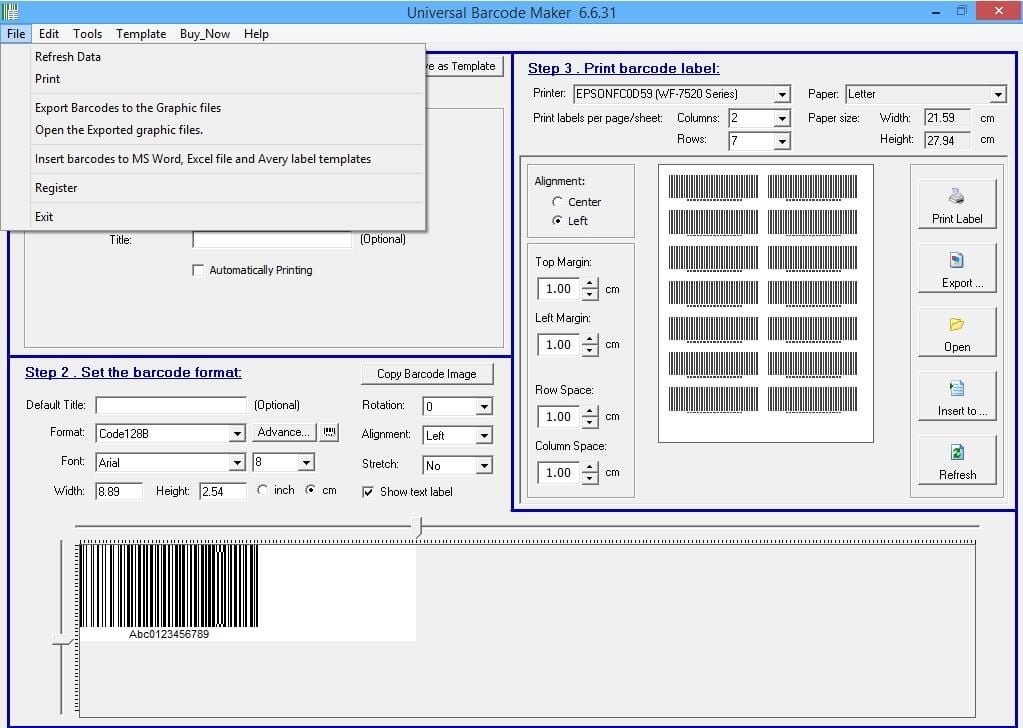This screenshot has height=728, width=1023.
Task: Open the Font name dropdown
Action: 237,463
